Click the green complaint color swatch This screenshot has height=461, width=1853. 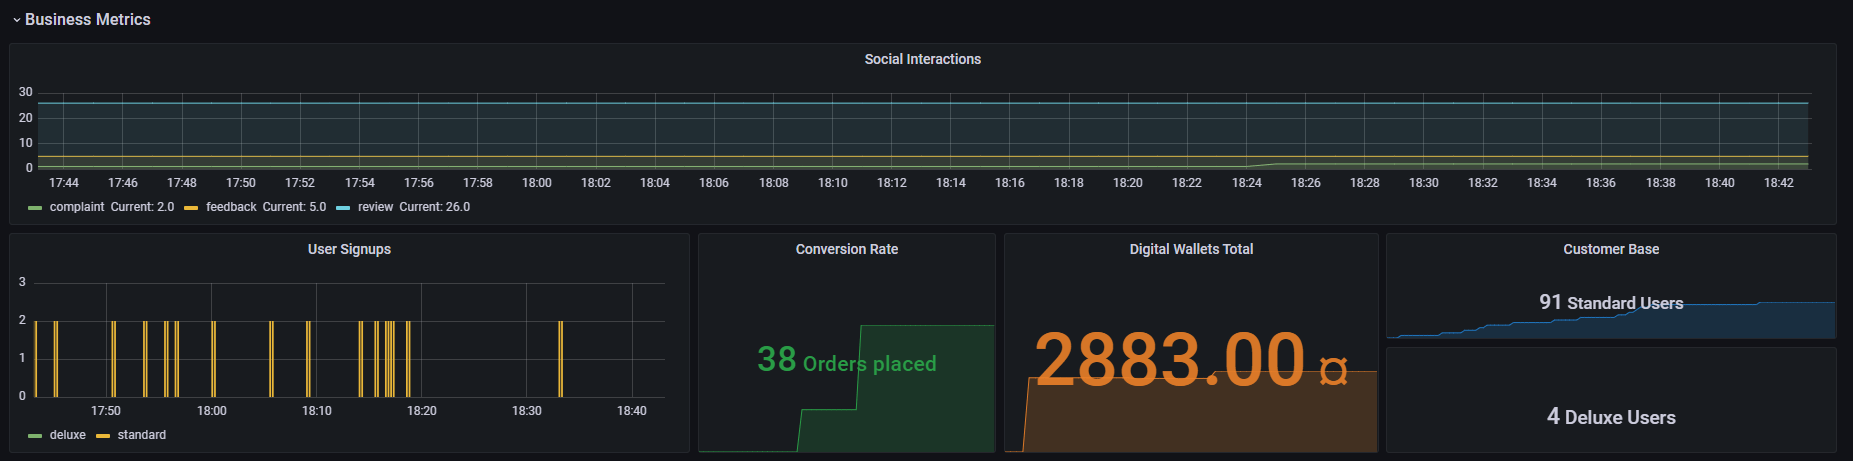tap(35, 208)
